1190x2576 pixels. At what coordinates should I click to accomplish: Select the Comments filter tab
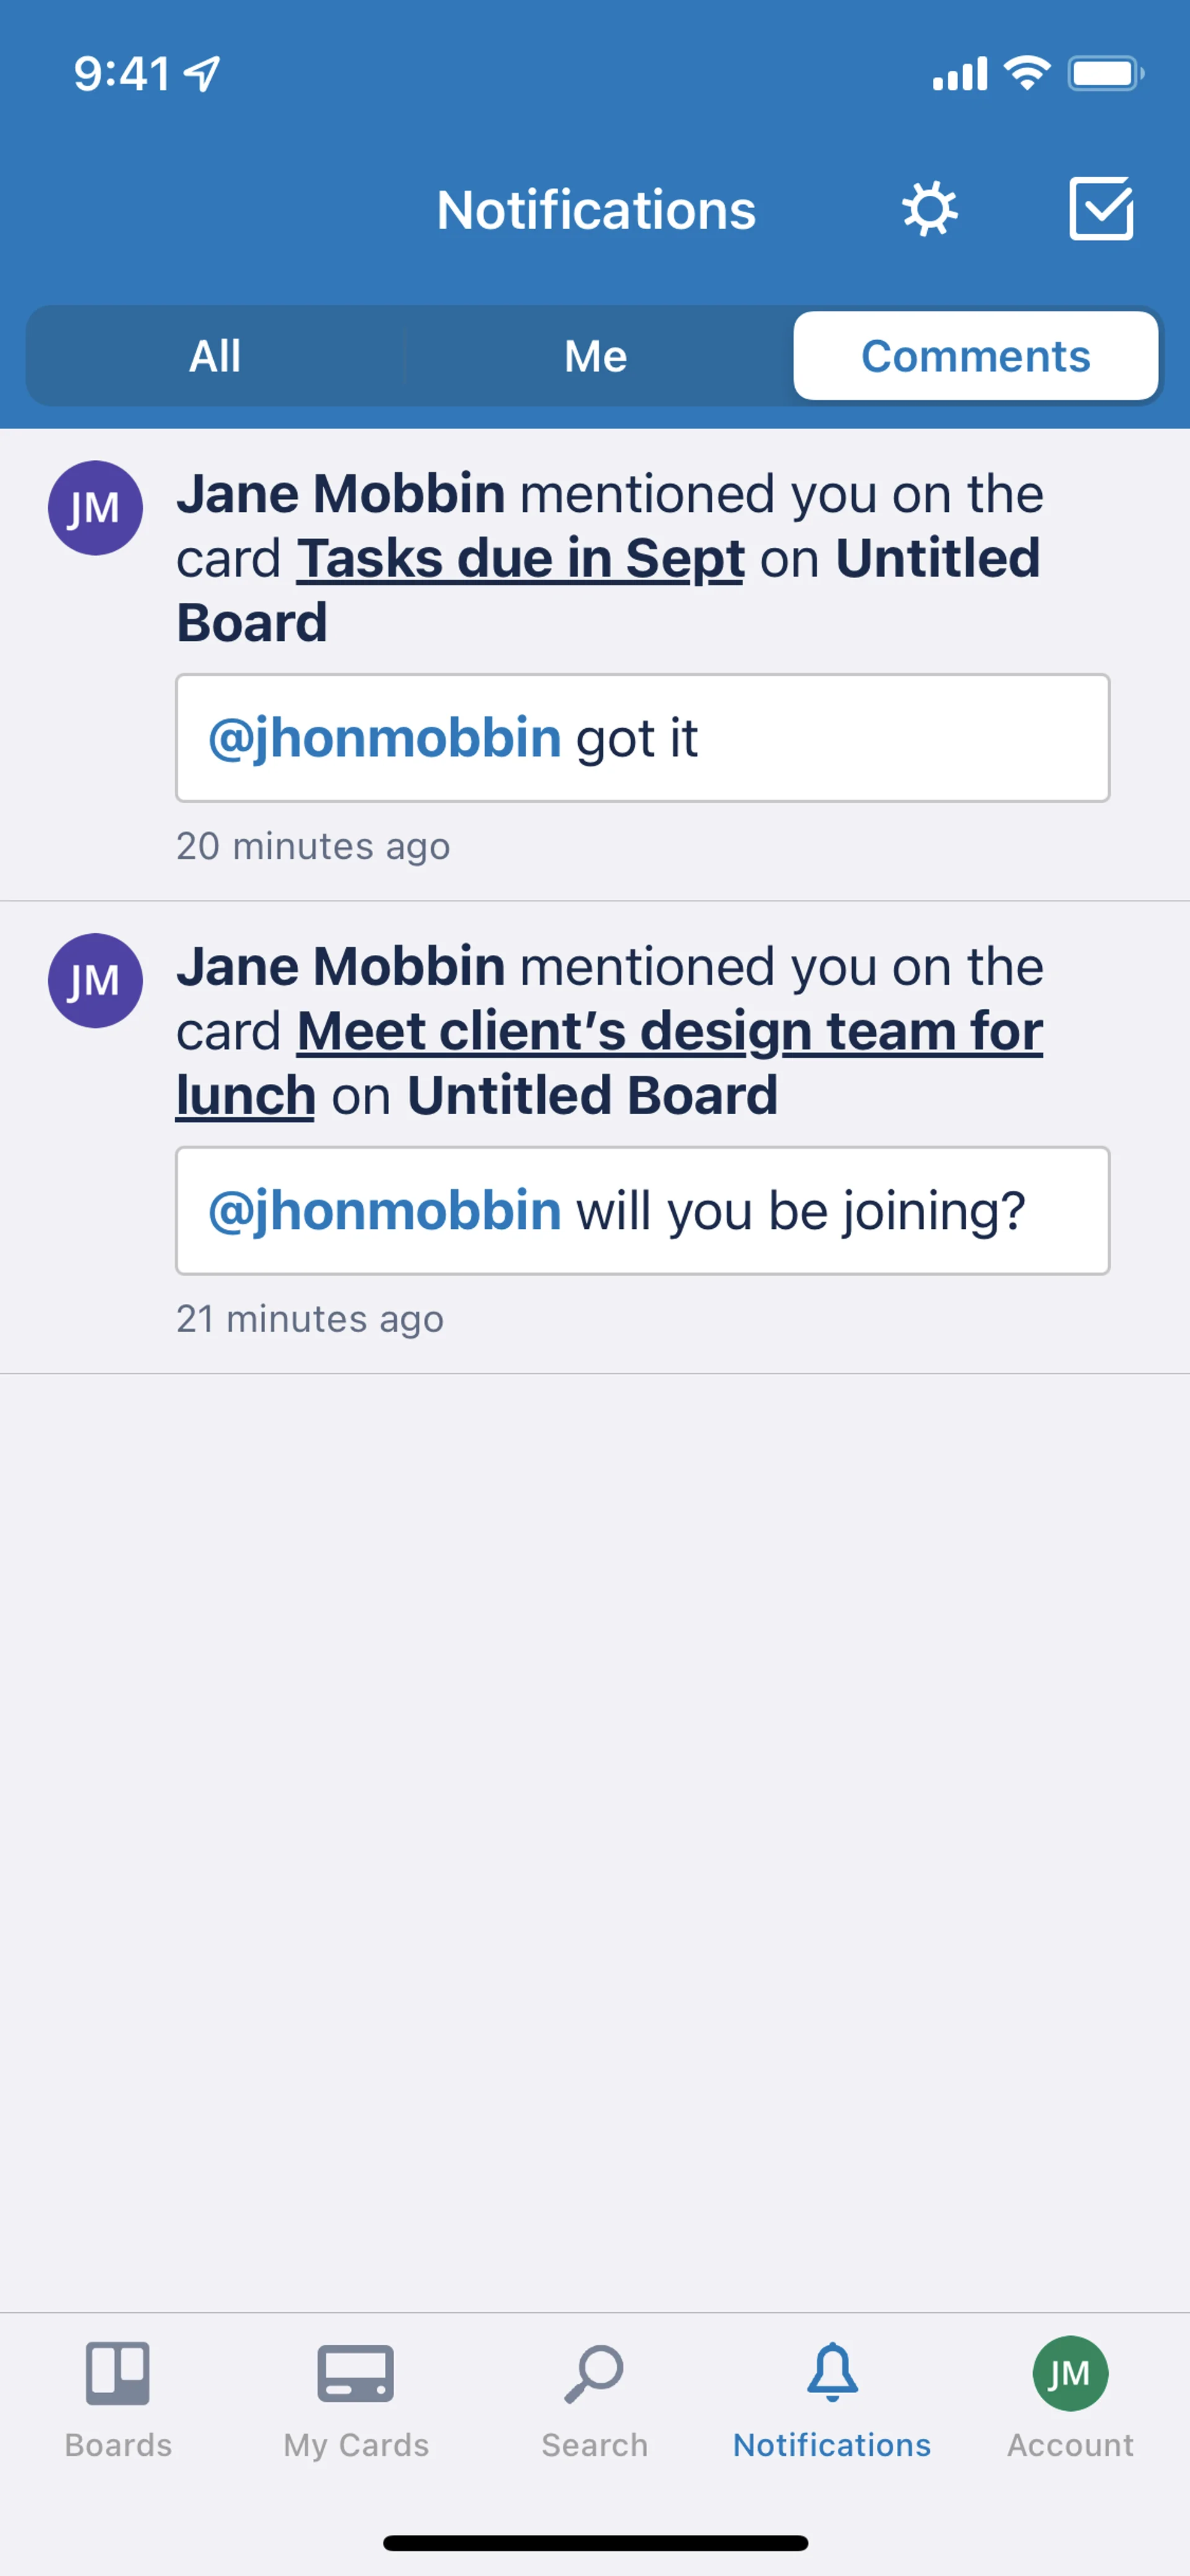point(976,356)
